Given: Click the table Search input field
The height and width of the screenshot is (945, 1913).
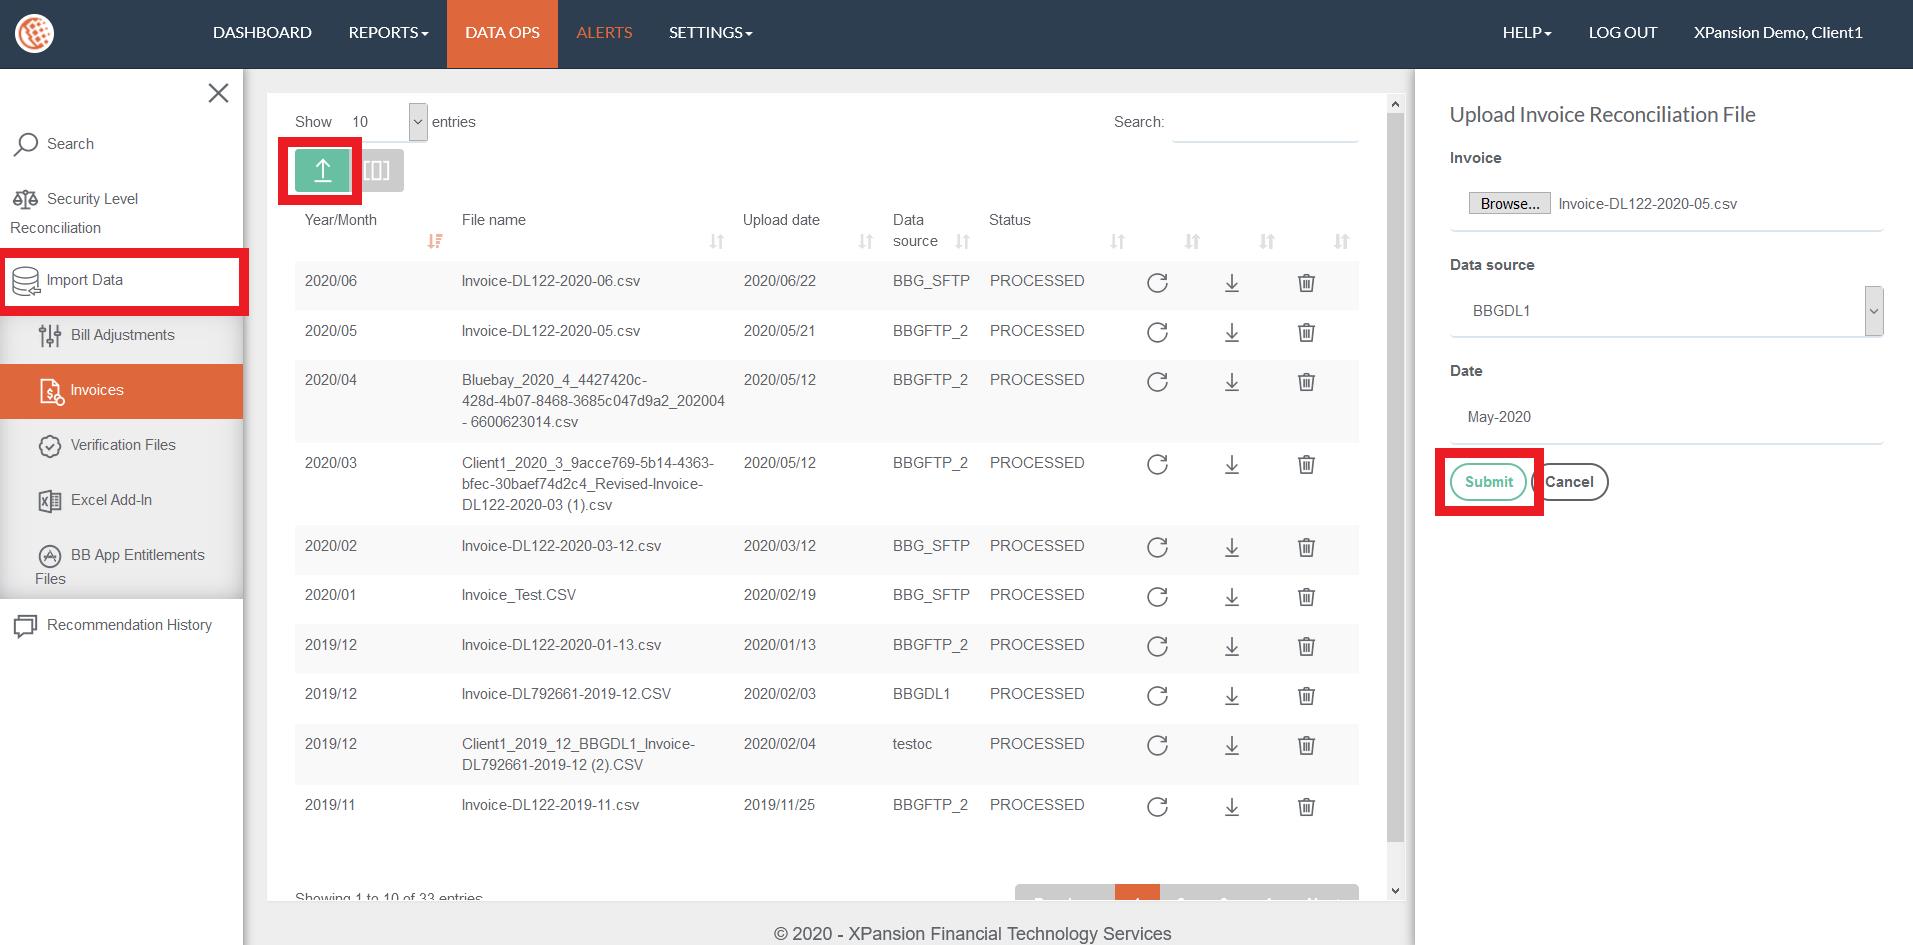Looking at the screenshot, I should point(1265,123).
